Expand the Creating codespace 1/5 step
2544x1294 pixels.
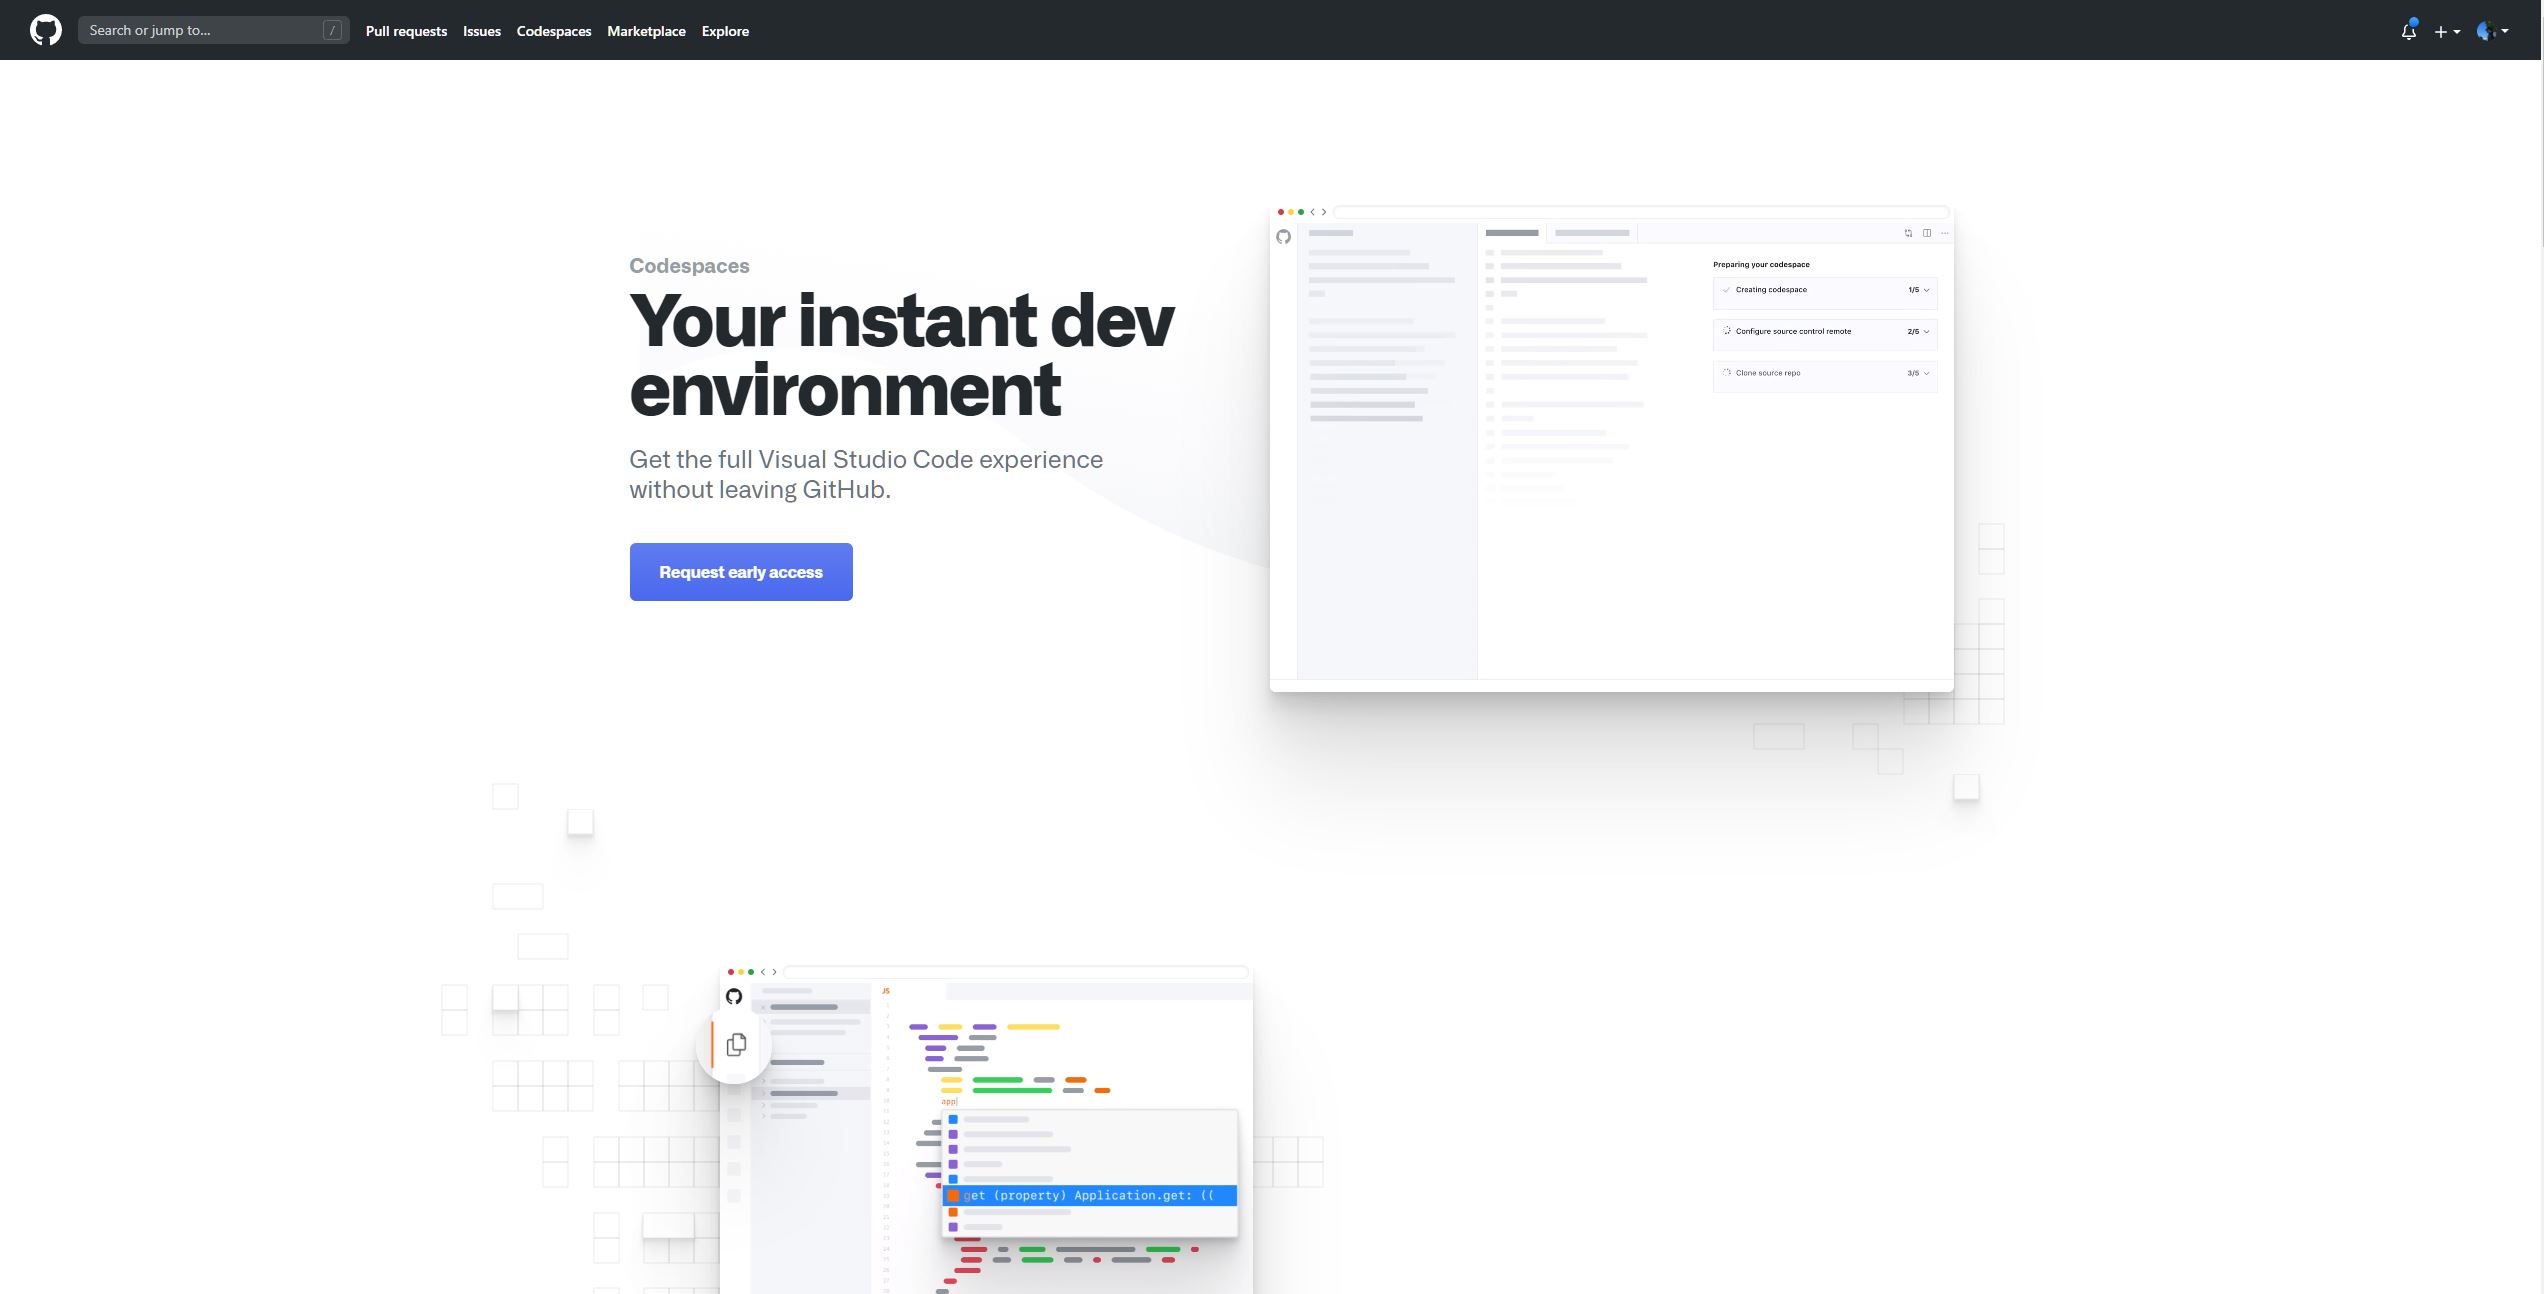tap(1825, 290)
